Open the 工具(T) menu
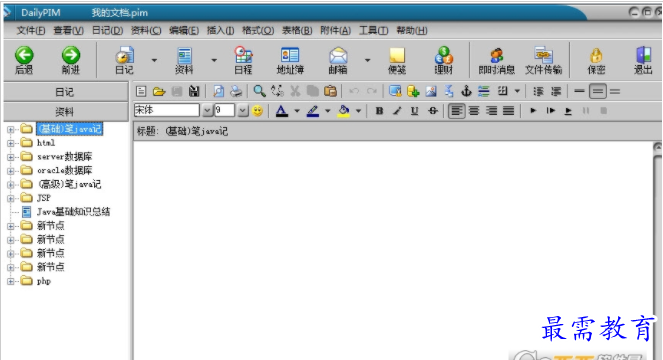Viewport: 663px width, 360px height. click(x=373, y=30)
